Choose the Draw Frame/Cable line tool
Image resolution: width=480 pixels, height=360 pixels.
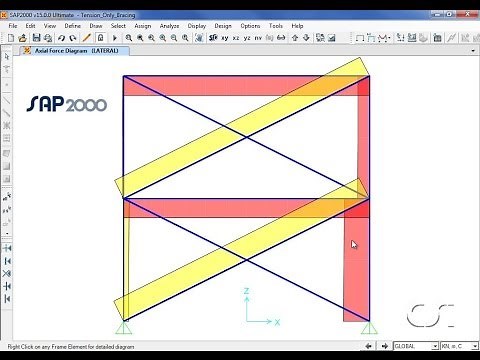7,100
